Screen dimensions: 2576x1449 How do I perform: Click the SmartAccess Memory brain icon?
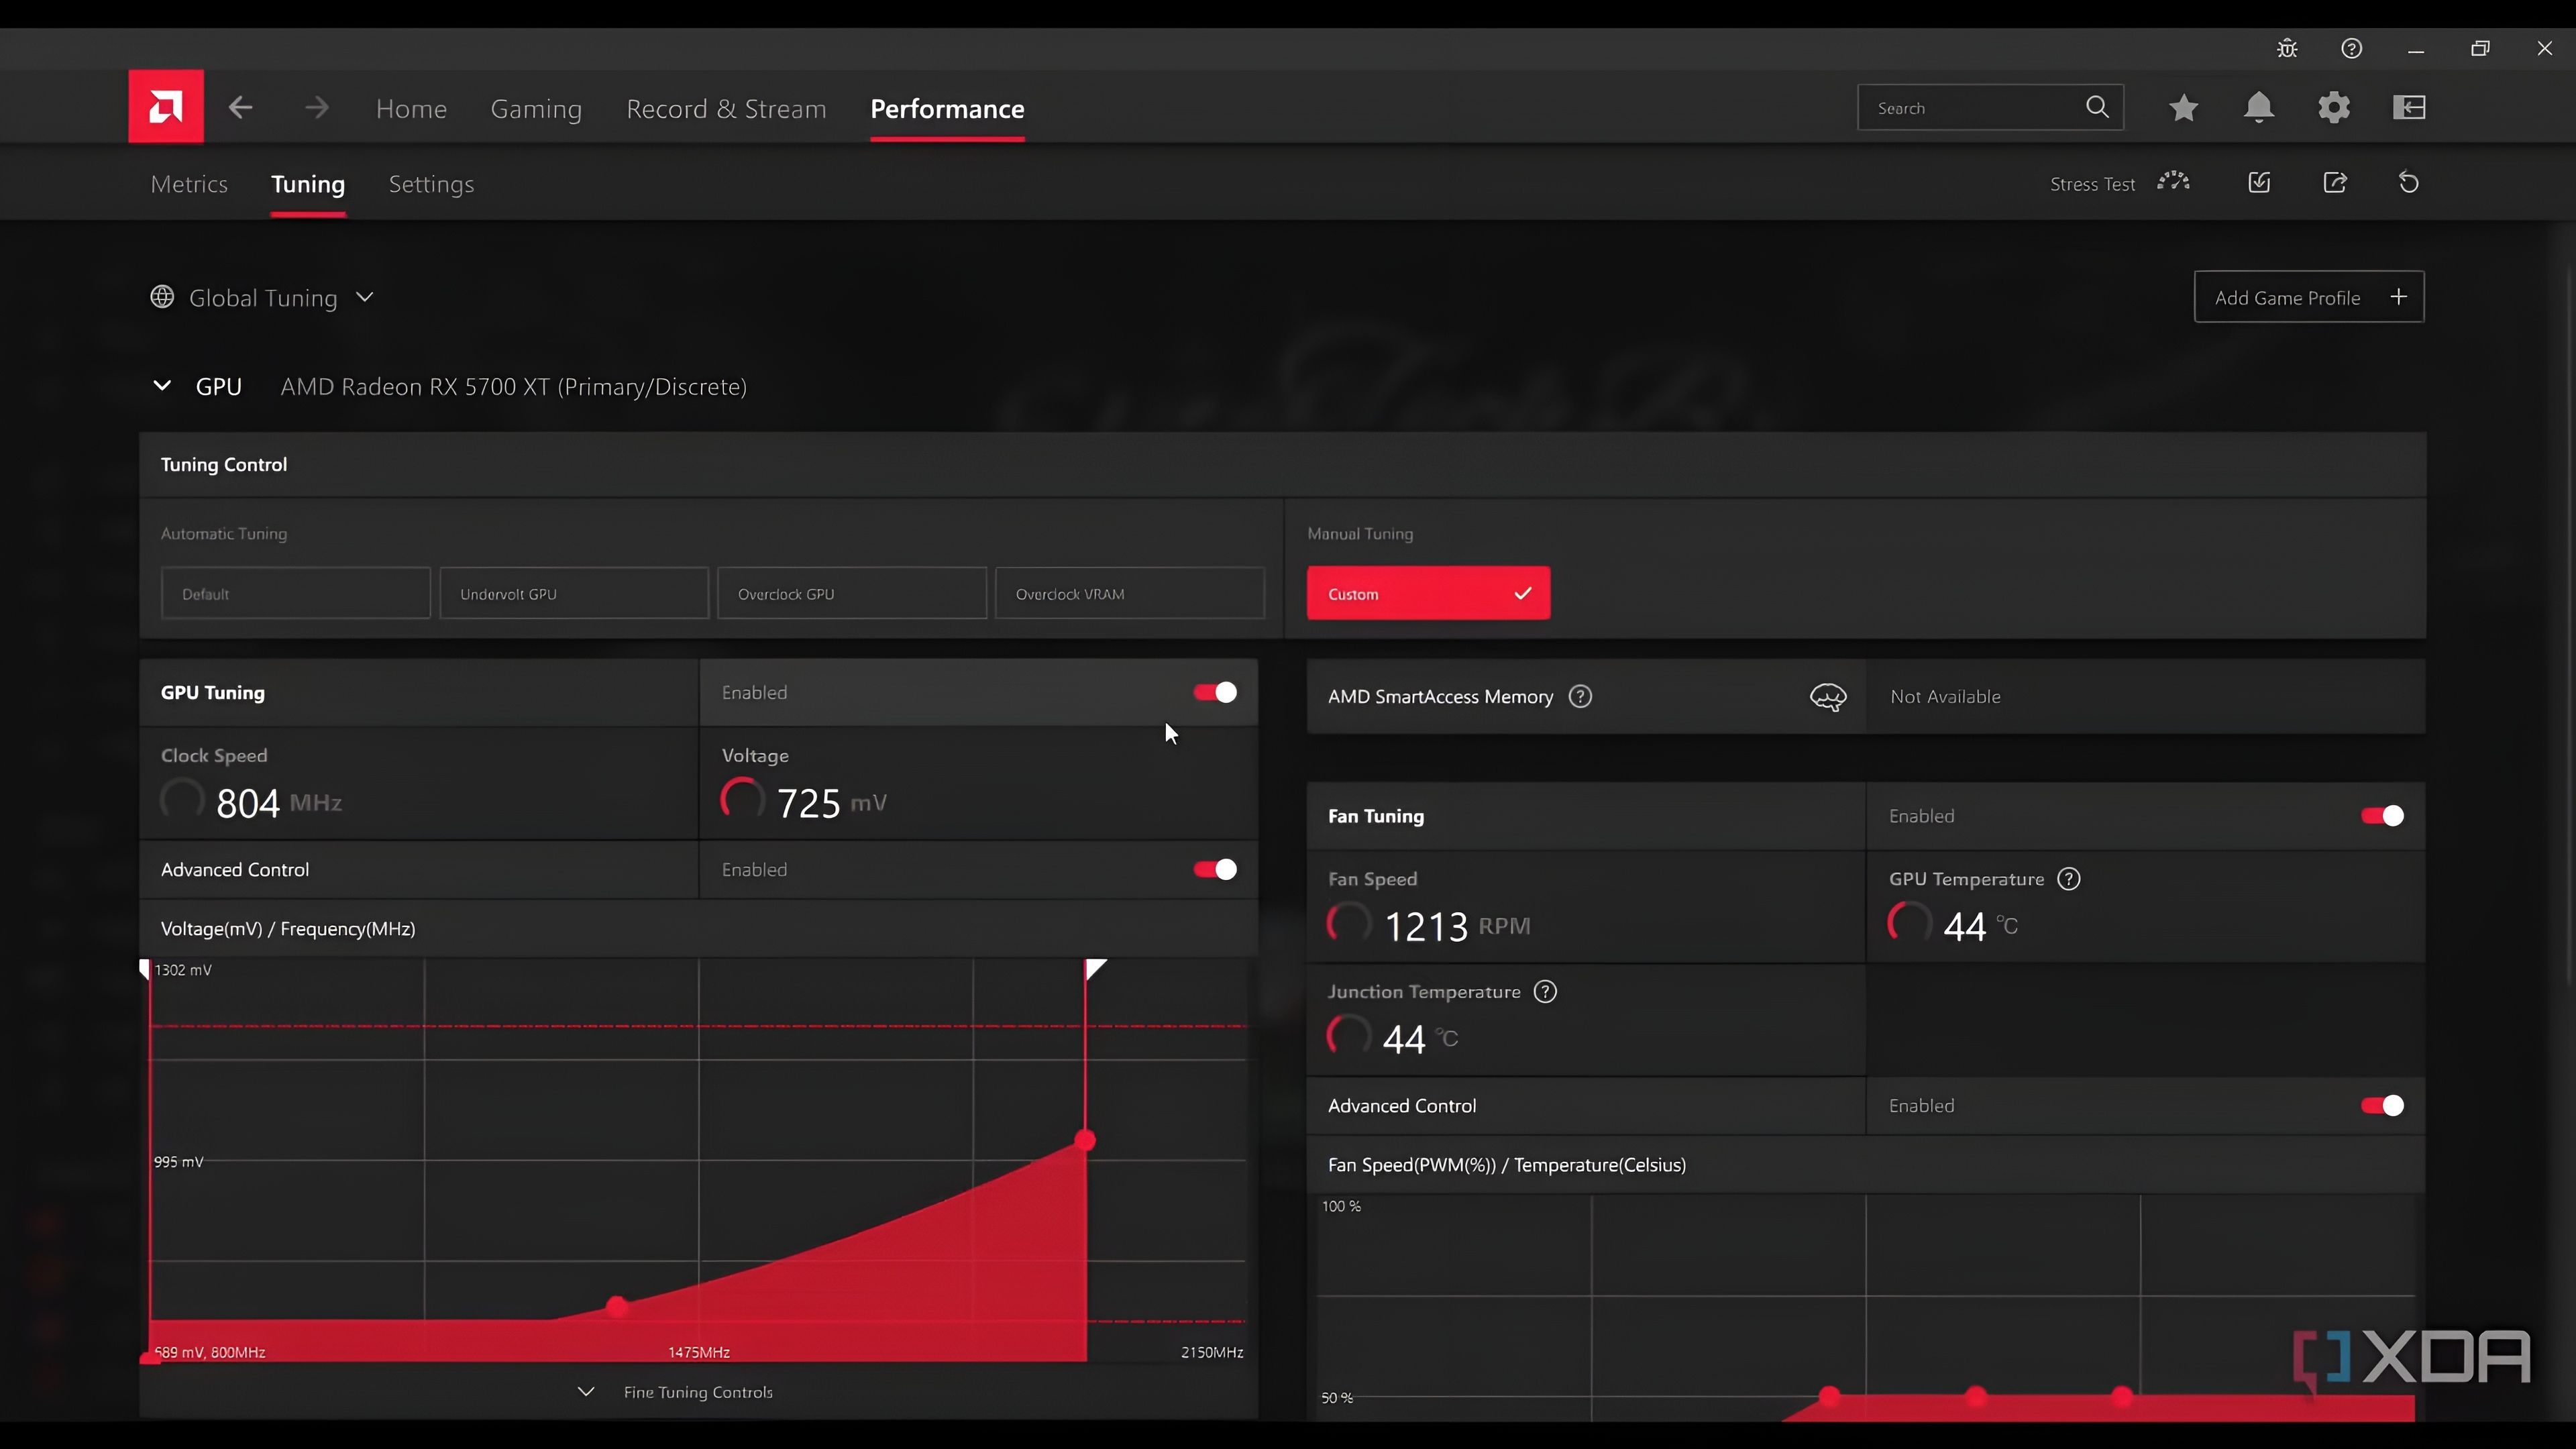(x=1828, y=697)
